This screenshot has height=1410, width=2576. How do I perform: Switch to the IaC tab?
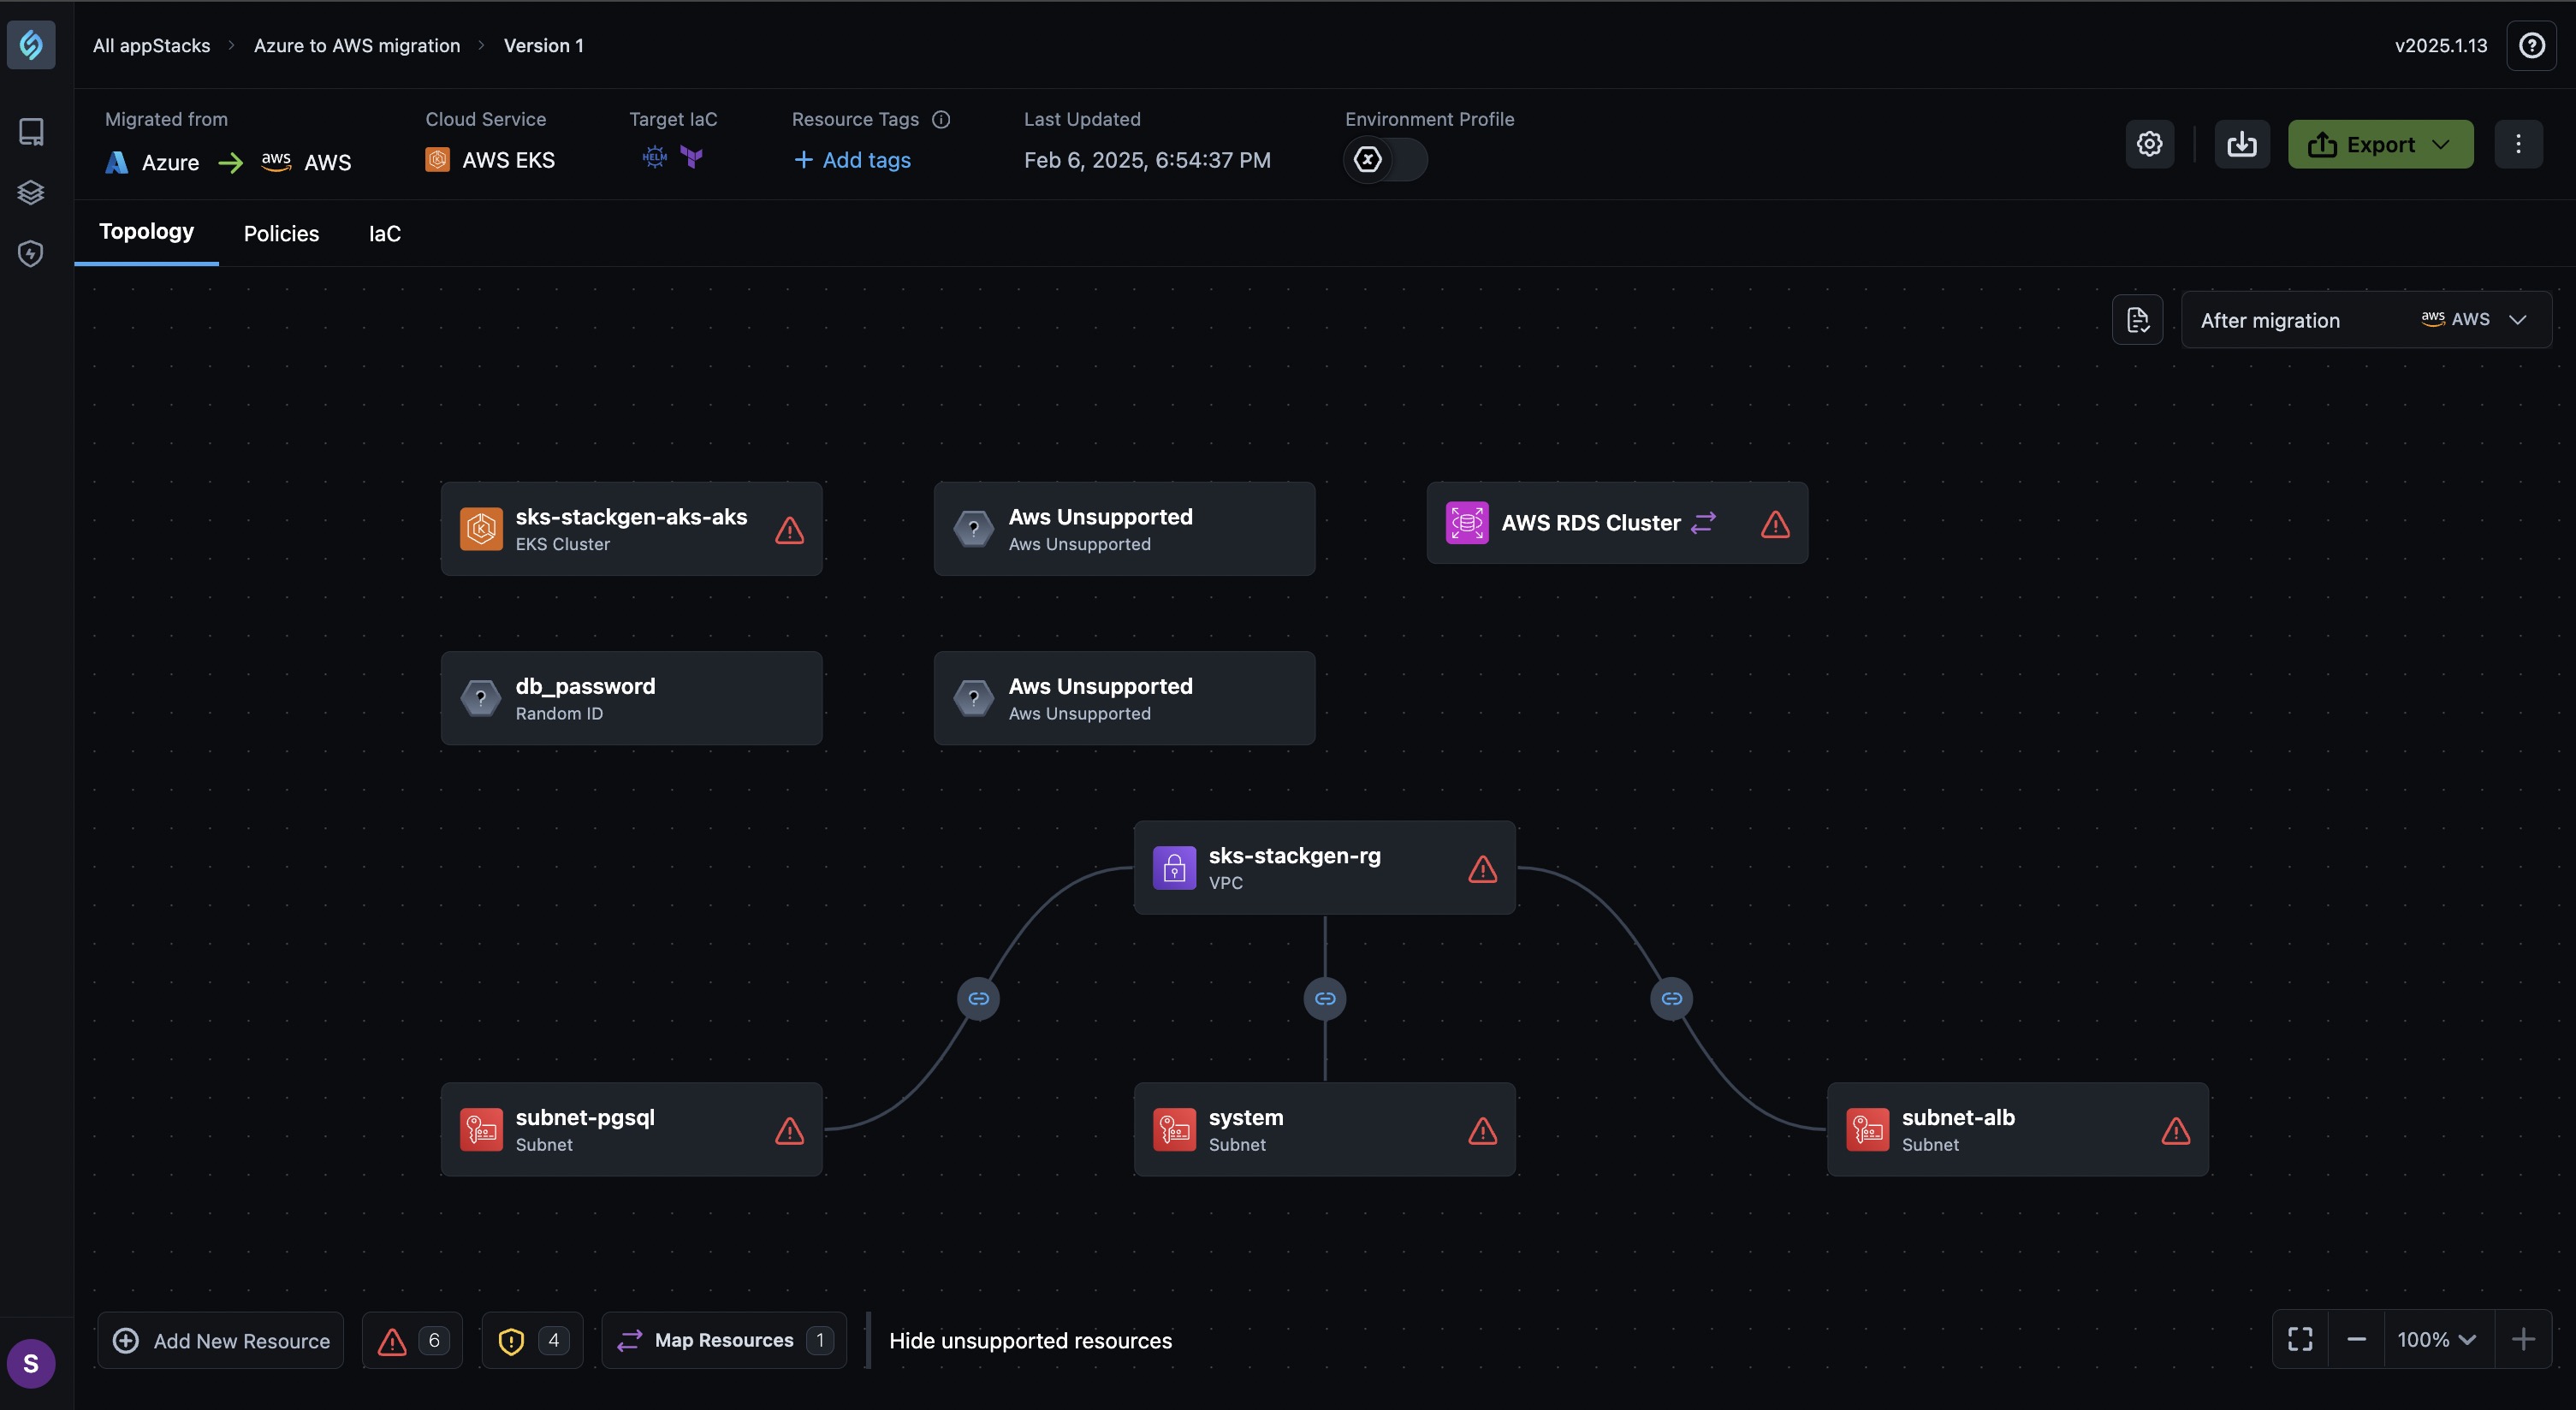384,234
